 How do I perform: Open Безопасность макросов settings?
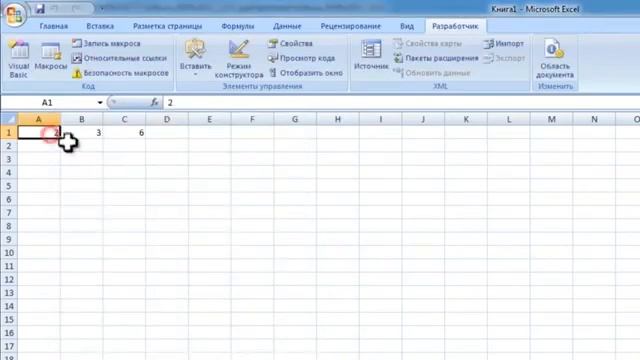pyautogui.click(x=120, y=73)
